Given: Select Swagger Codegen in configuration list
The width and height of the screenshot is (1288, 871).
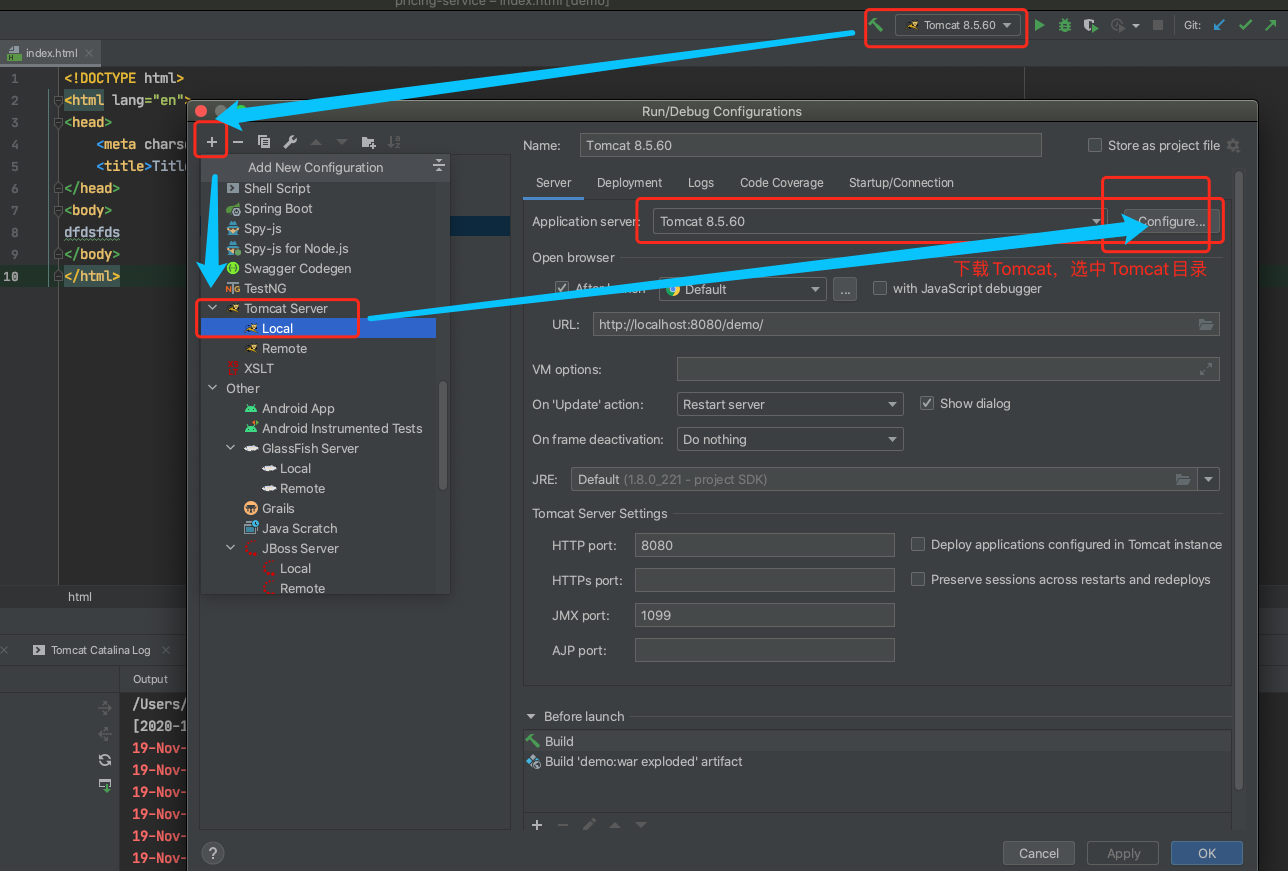Looking at the screenshot, I should point(318,268).
